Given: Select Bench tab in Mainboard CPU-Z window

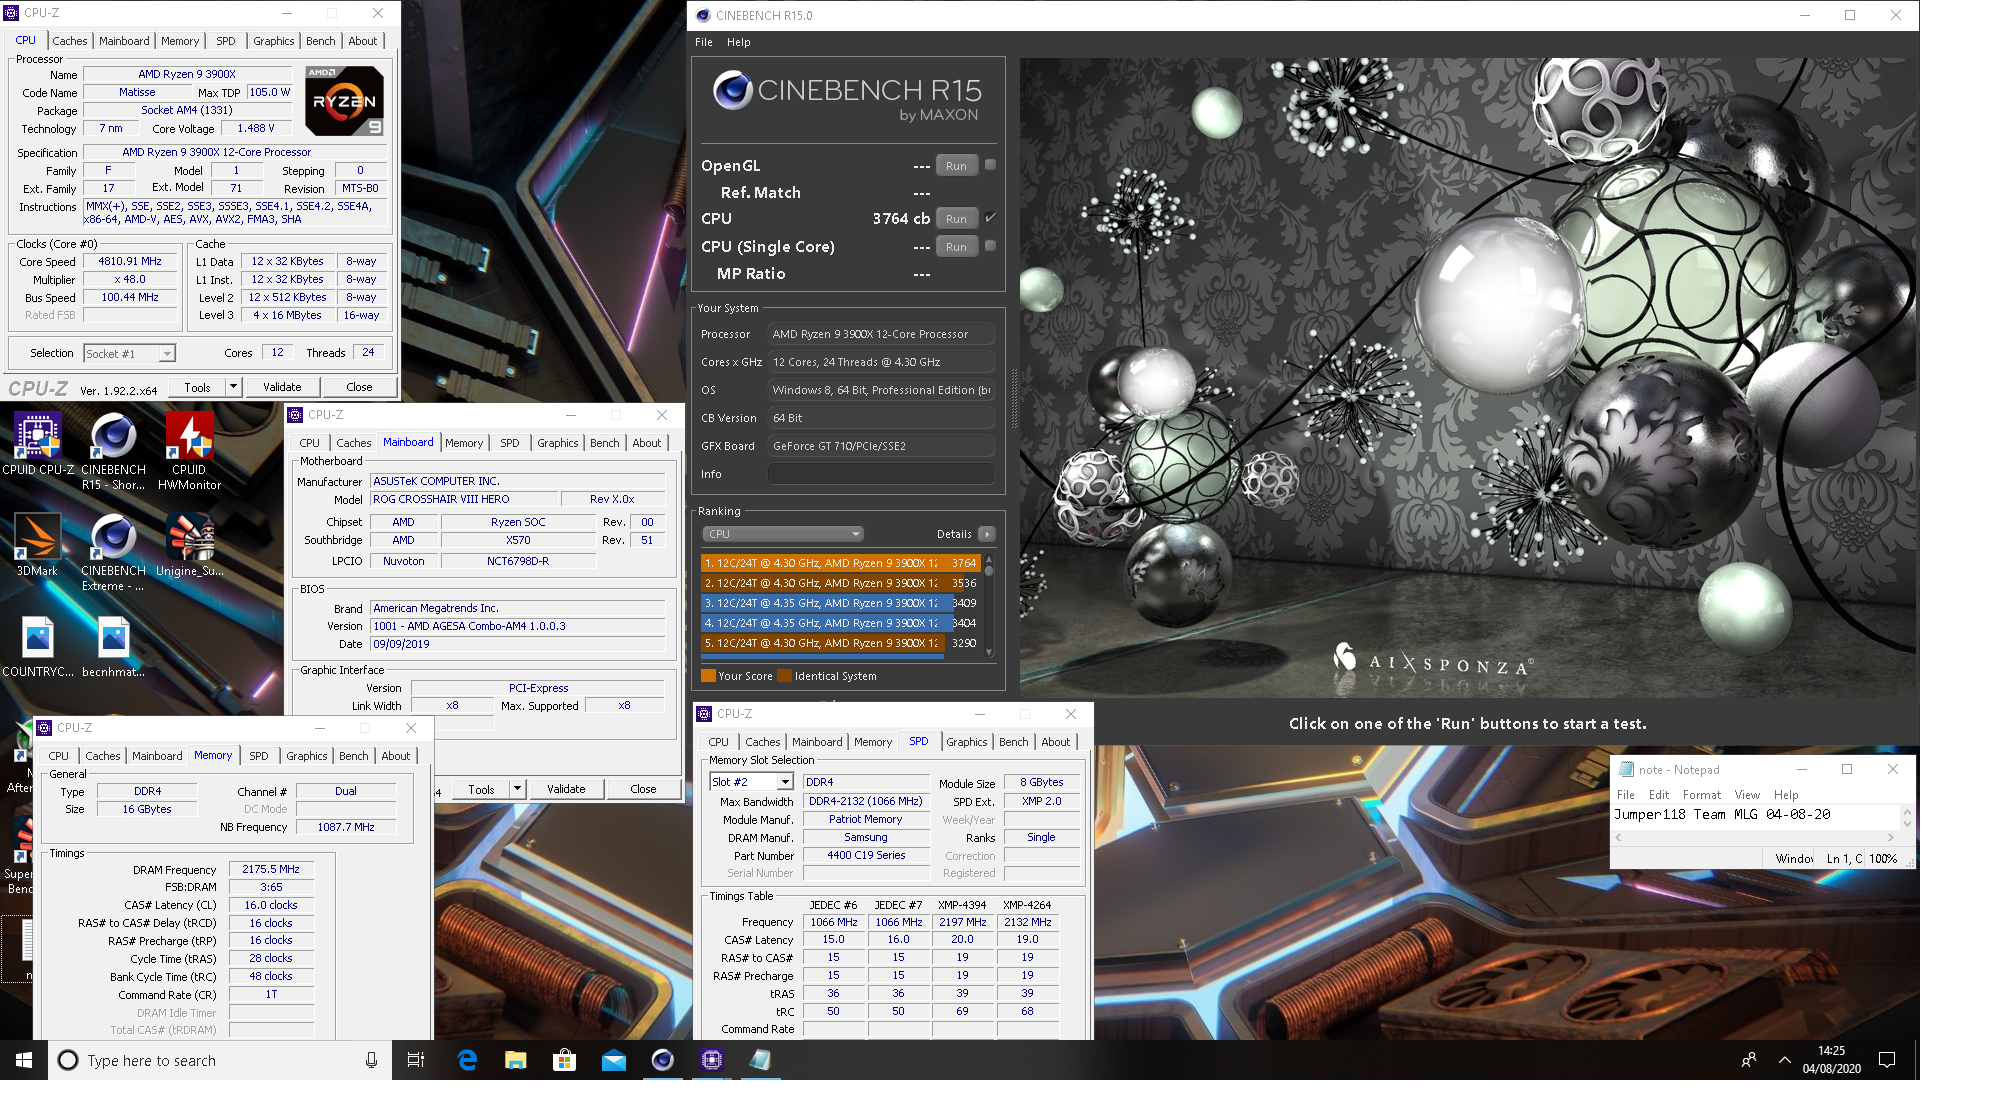Looking at the screenshot, I should coord(604,443).
